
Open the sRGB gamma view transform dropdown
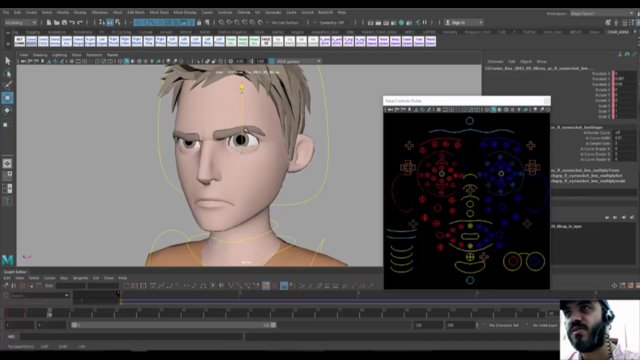298,61
